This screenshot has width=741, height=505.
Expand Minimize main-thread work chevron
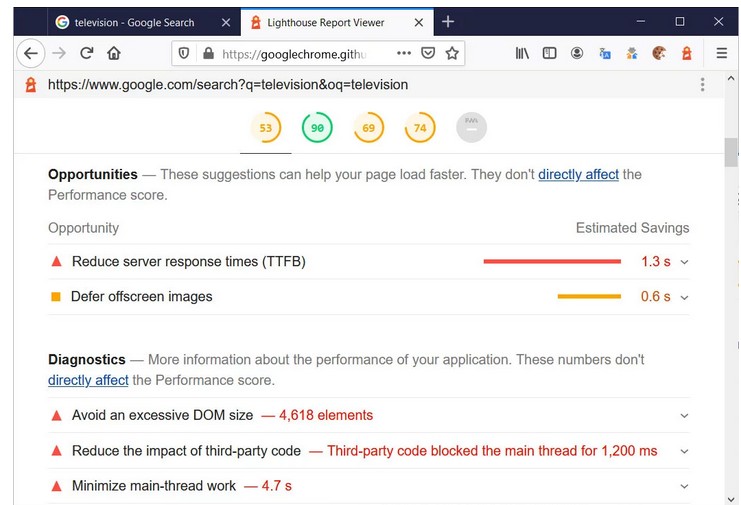point(684,486)
